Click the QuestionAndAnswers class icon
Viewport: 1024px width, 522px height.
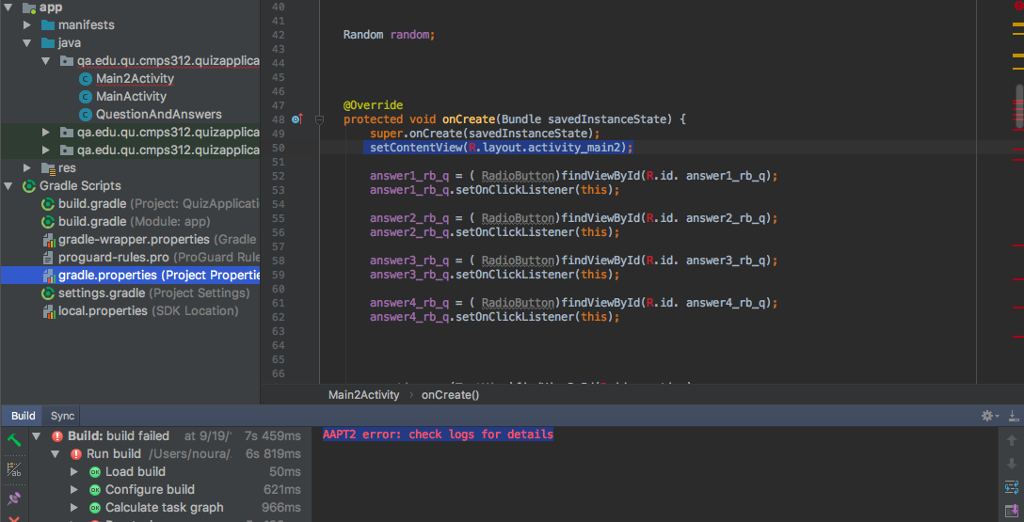pyautogui.click(x=85, y=114)
